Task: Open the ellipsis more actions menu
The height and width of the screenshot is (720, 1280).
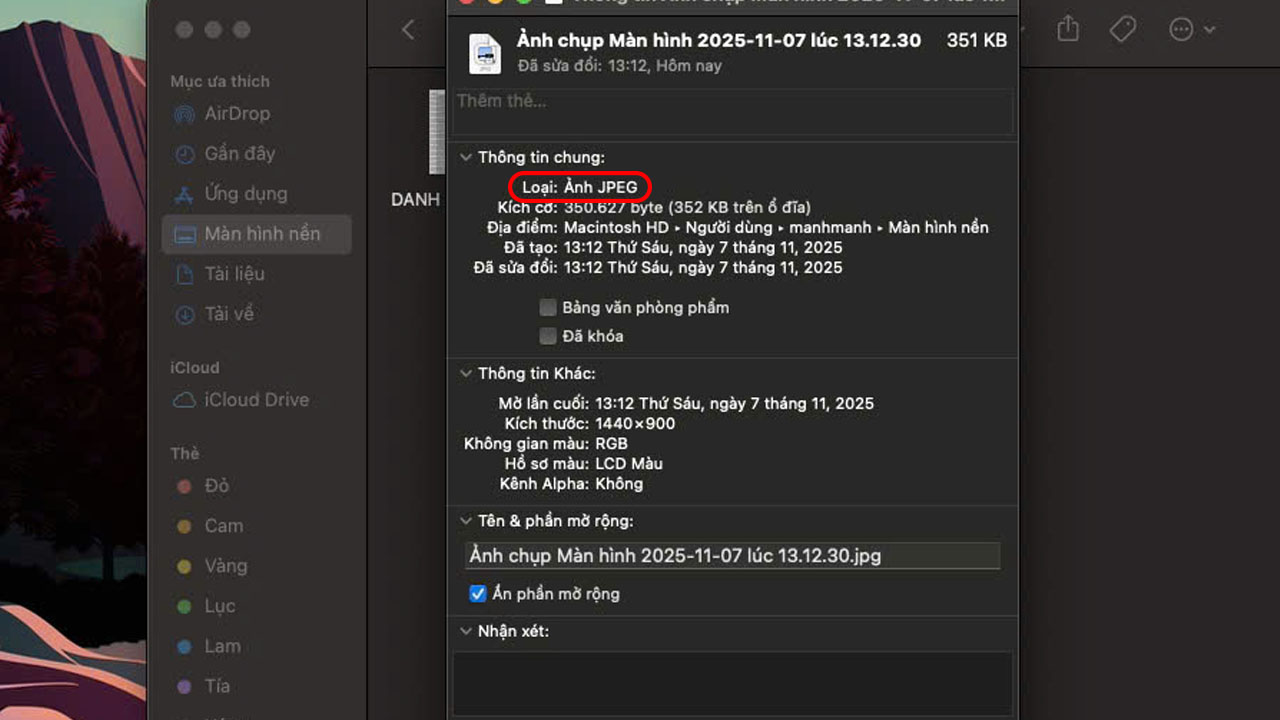Action: (x=1190, y=30)
